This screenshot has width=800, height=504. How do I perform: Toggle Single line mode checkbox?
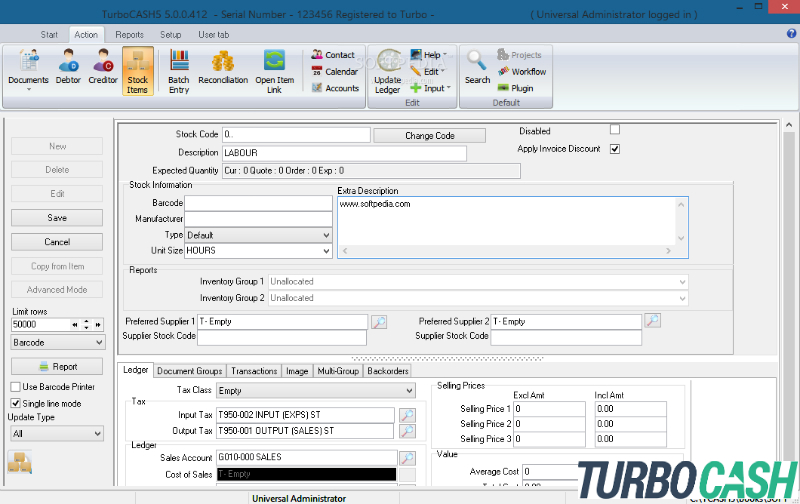pos(16,403)
